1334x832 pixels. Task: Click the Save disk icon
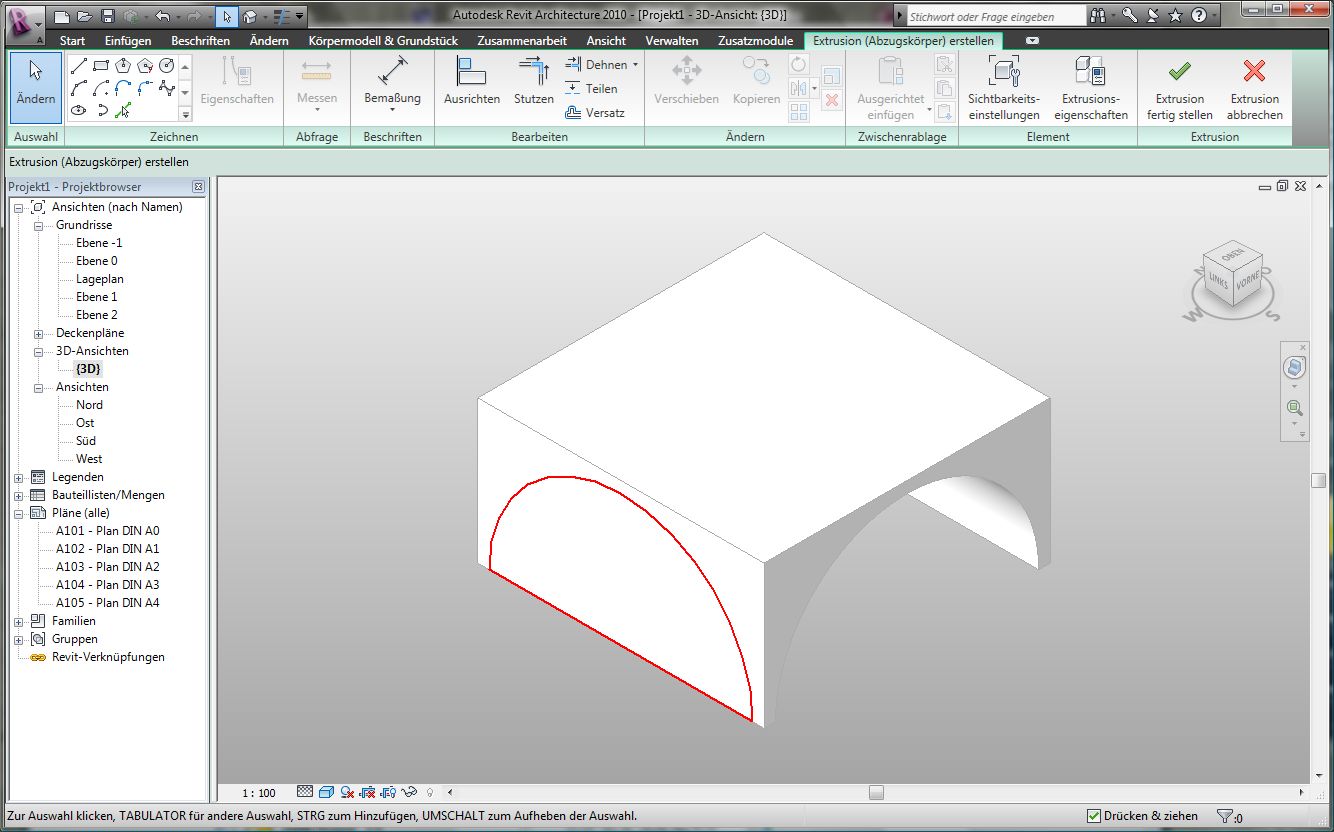108,17
